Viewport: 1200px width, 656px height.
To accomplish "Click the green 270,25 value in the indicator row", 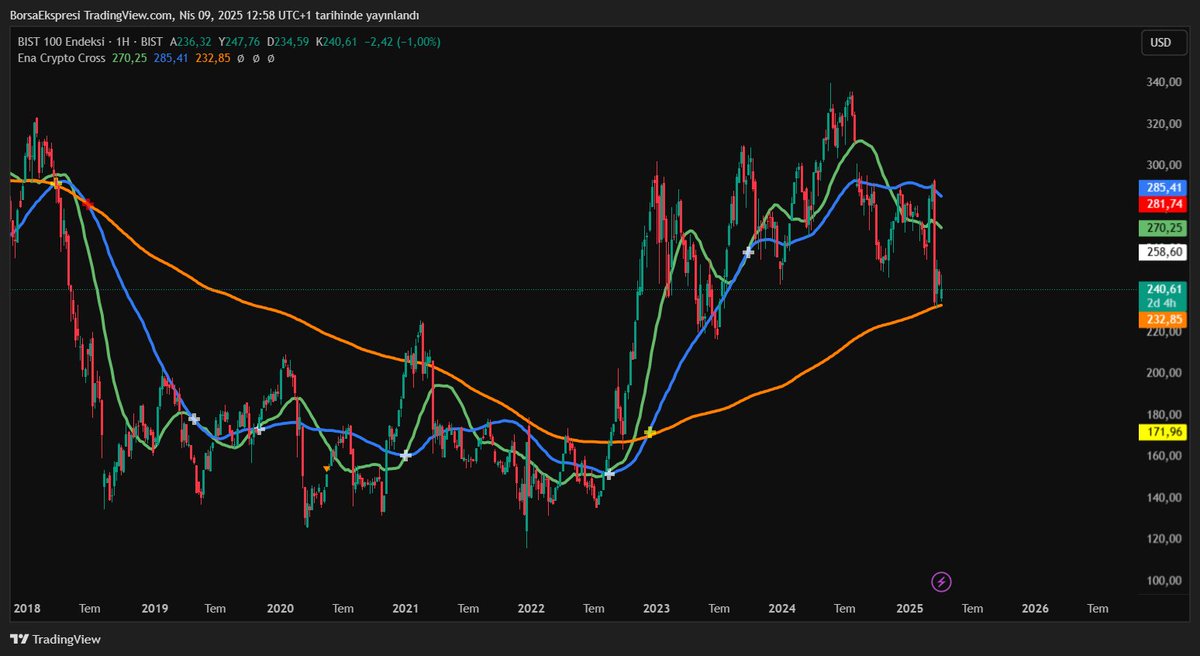I will tap(128, 58).
